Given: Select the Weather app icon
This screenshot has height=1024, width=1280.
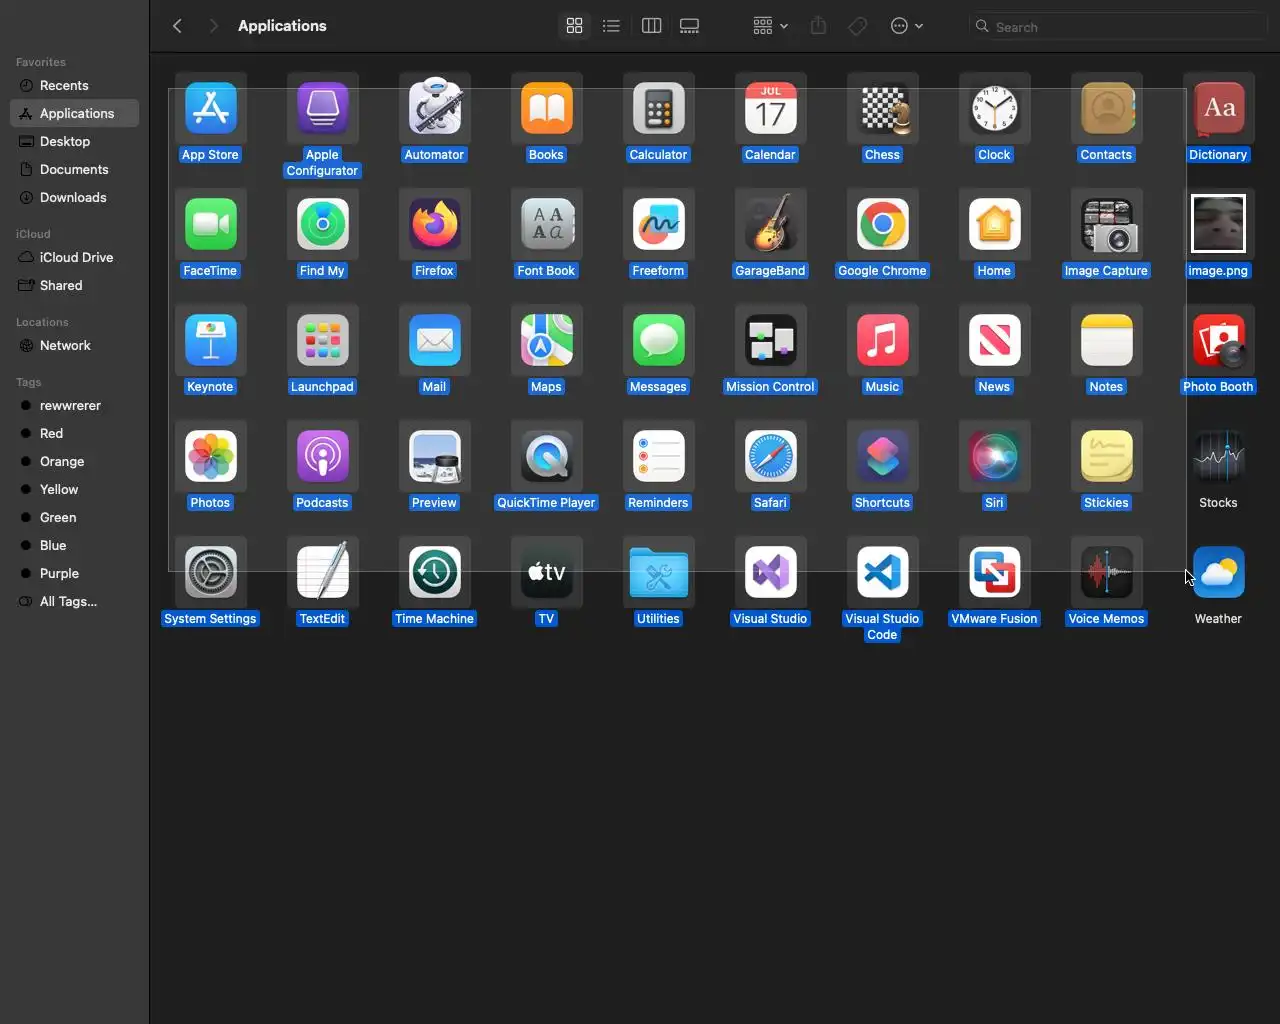Looking at the screenshot, I should [1218, 572].
